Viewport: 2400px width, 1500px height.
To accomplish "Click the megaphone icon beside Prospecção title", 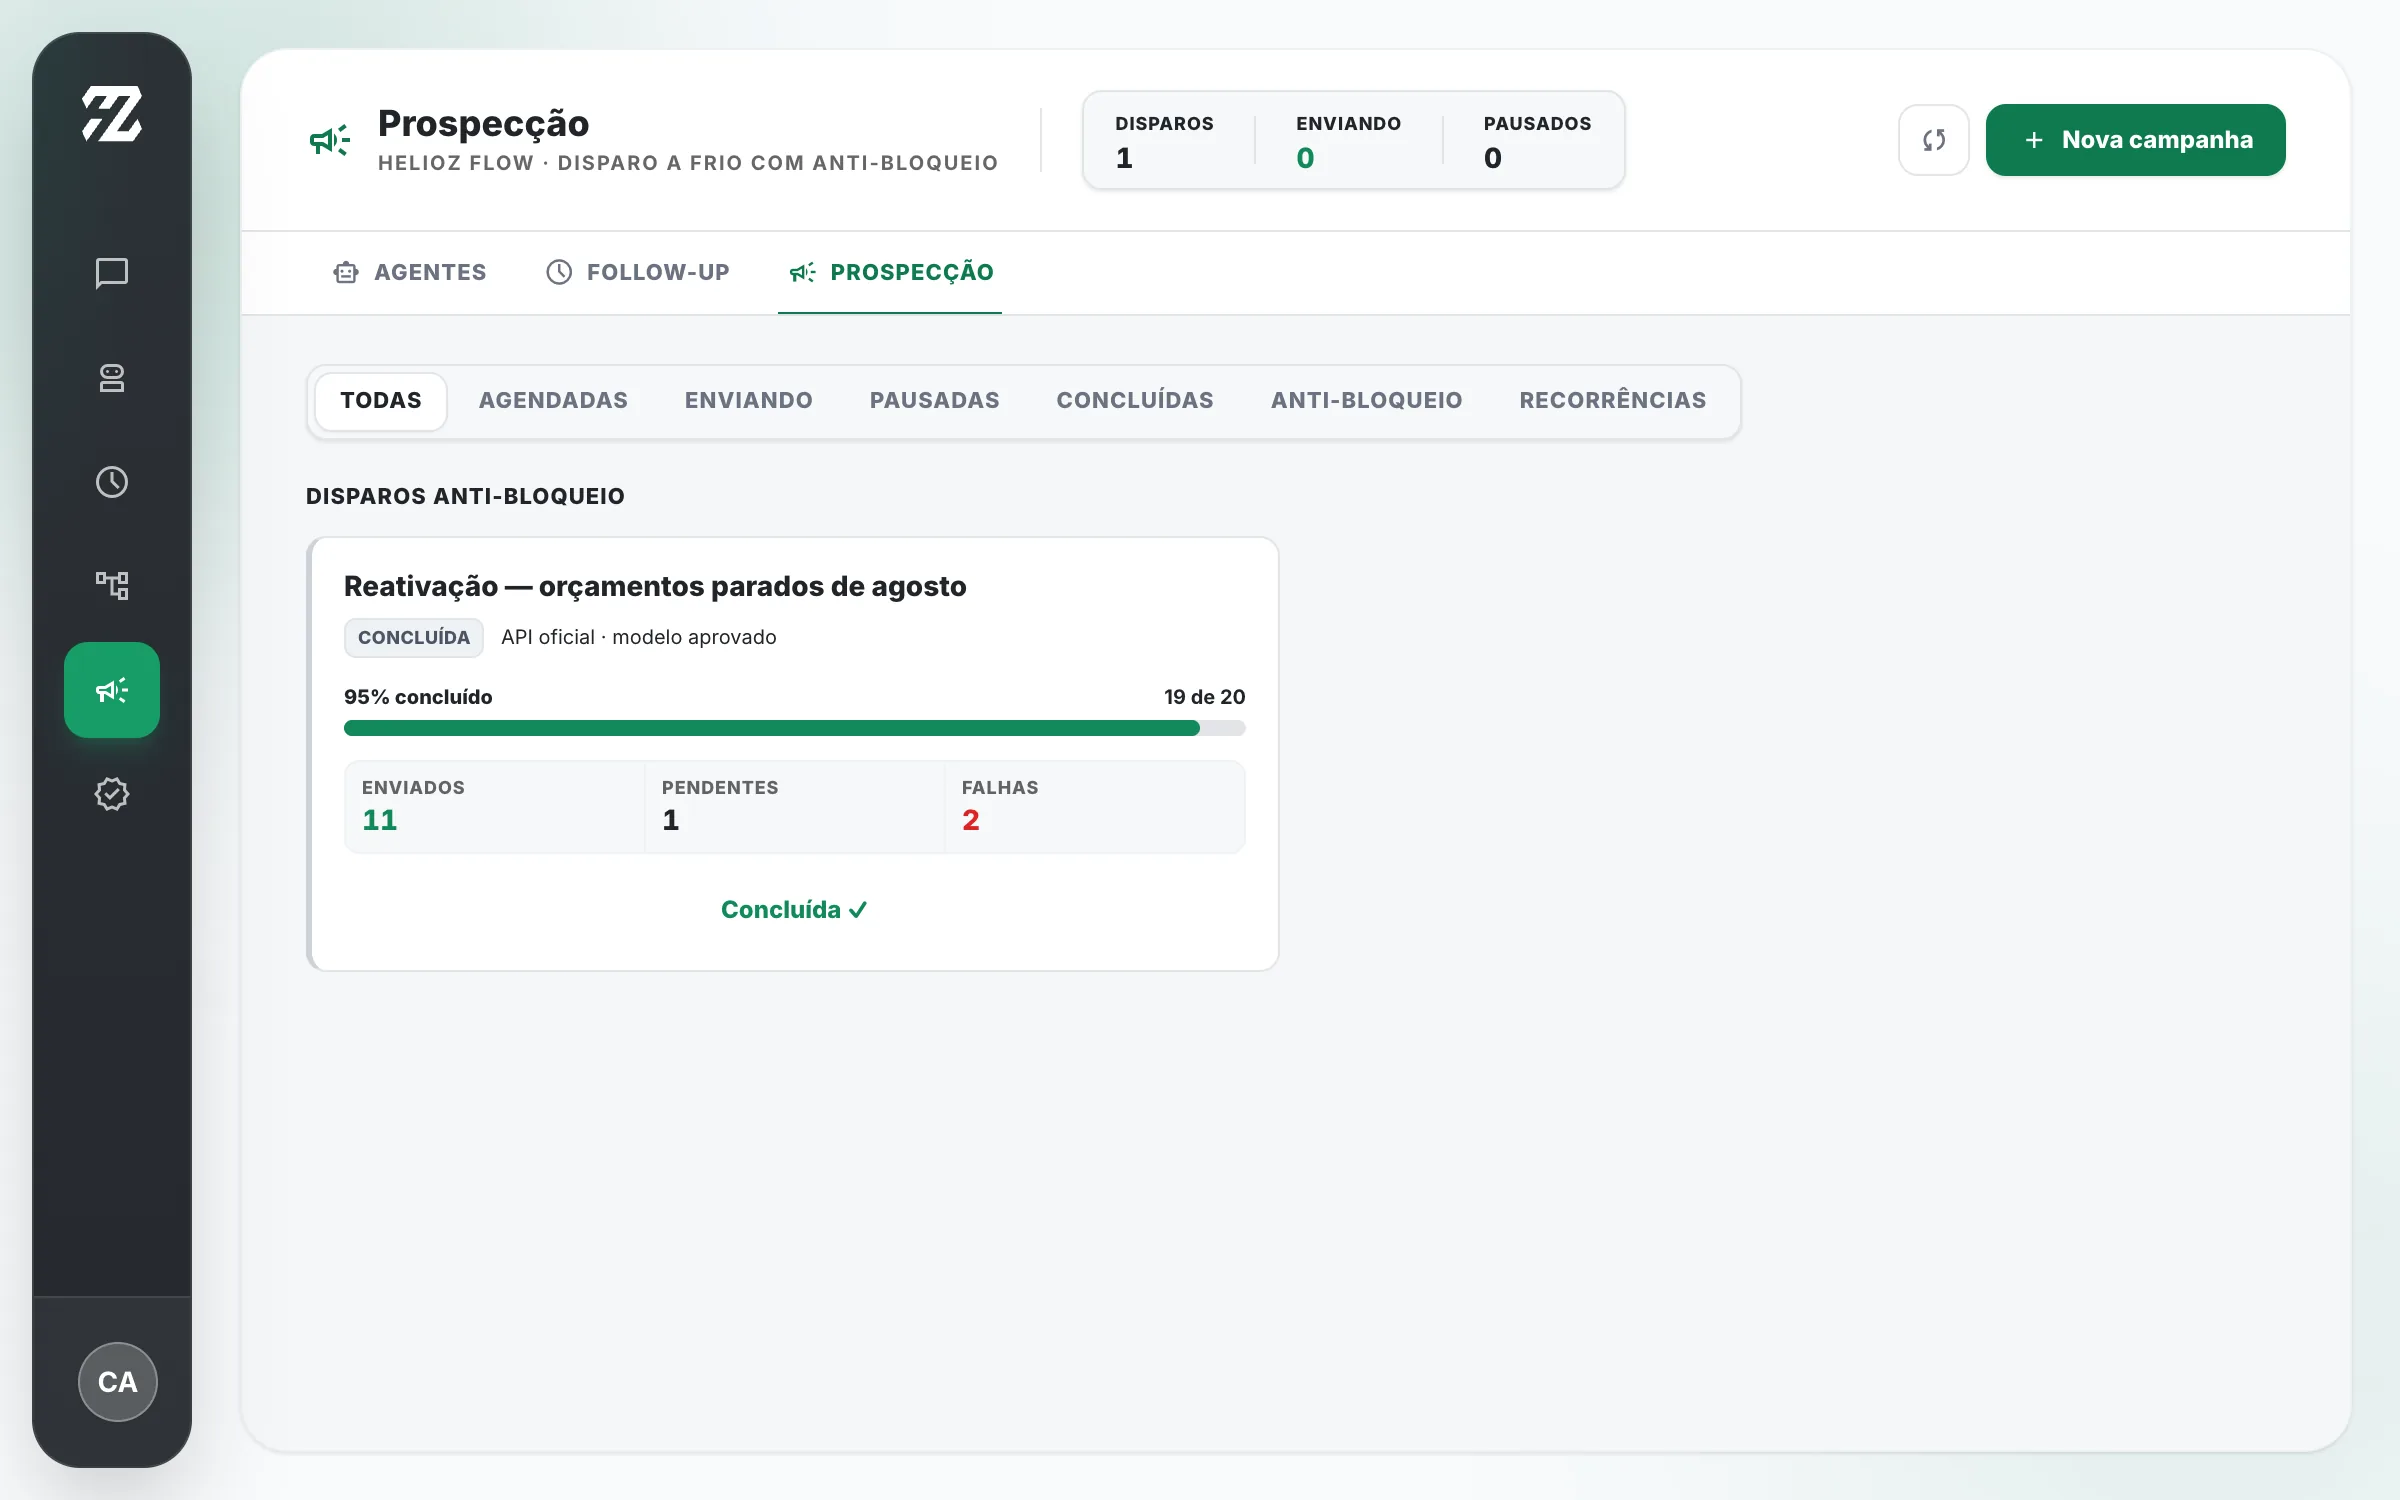I will coord(330,140).
